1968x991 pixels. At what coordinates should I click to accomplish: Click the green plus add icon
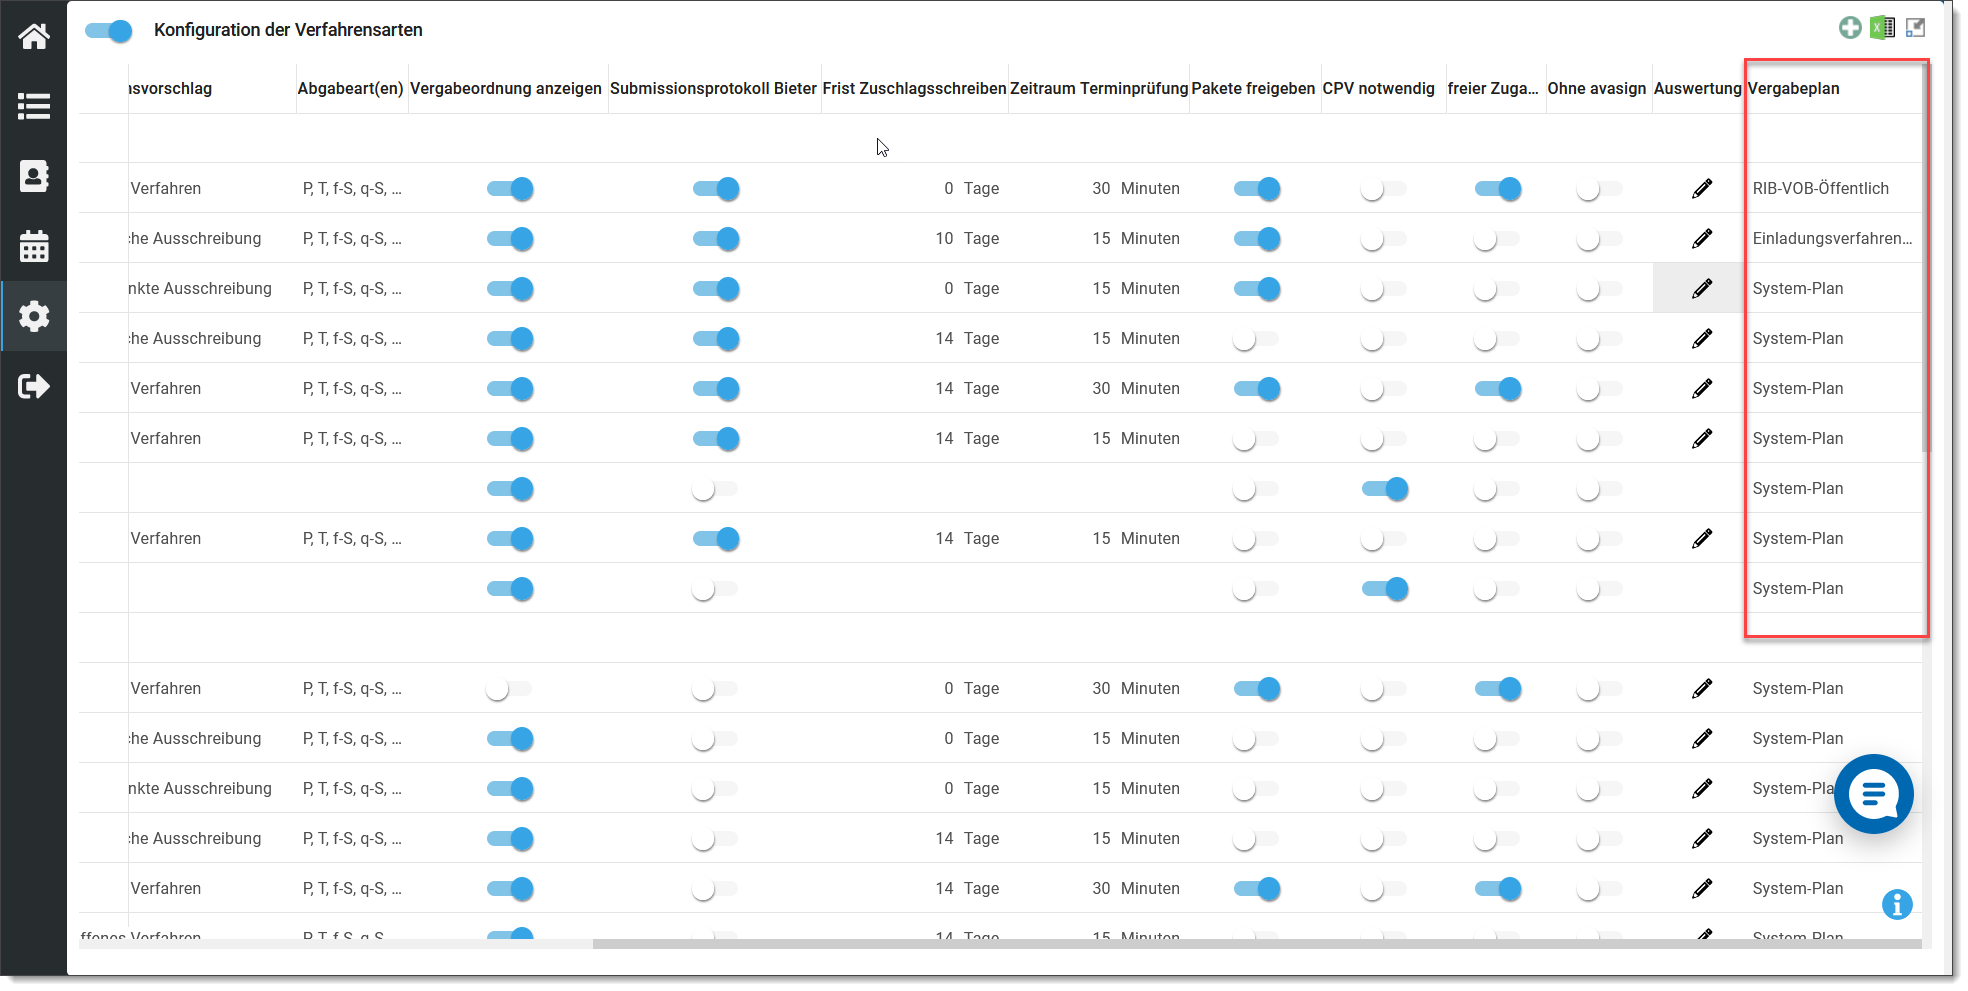point(1850,28)
